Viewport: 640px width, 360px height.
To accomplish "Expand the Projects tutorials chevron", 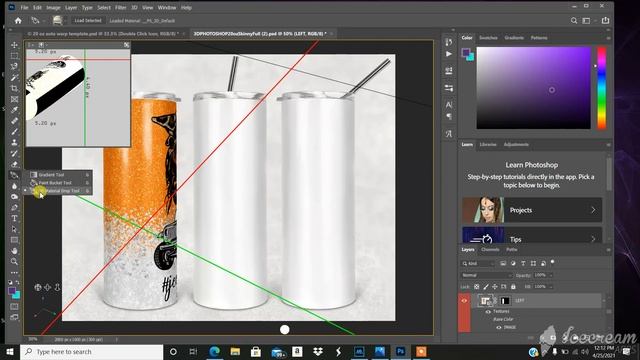I will [x=593, y=210].
